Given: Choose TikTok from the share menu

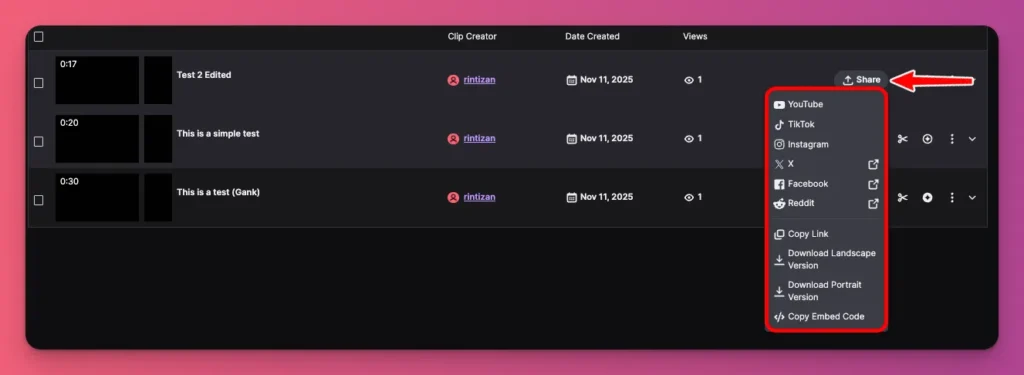Looking at the screenshot, I should pos(826,124).
